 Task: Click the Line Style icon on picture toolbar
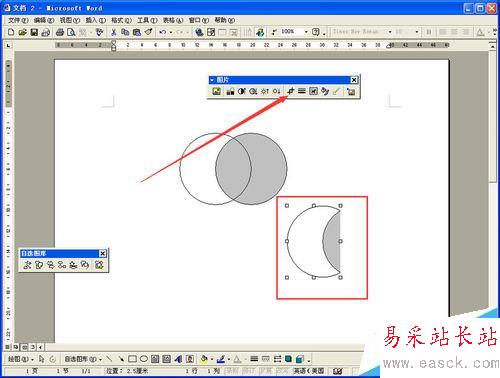pyautogui.click(x=302, y=91)
